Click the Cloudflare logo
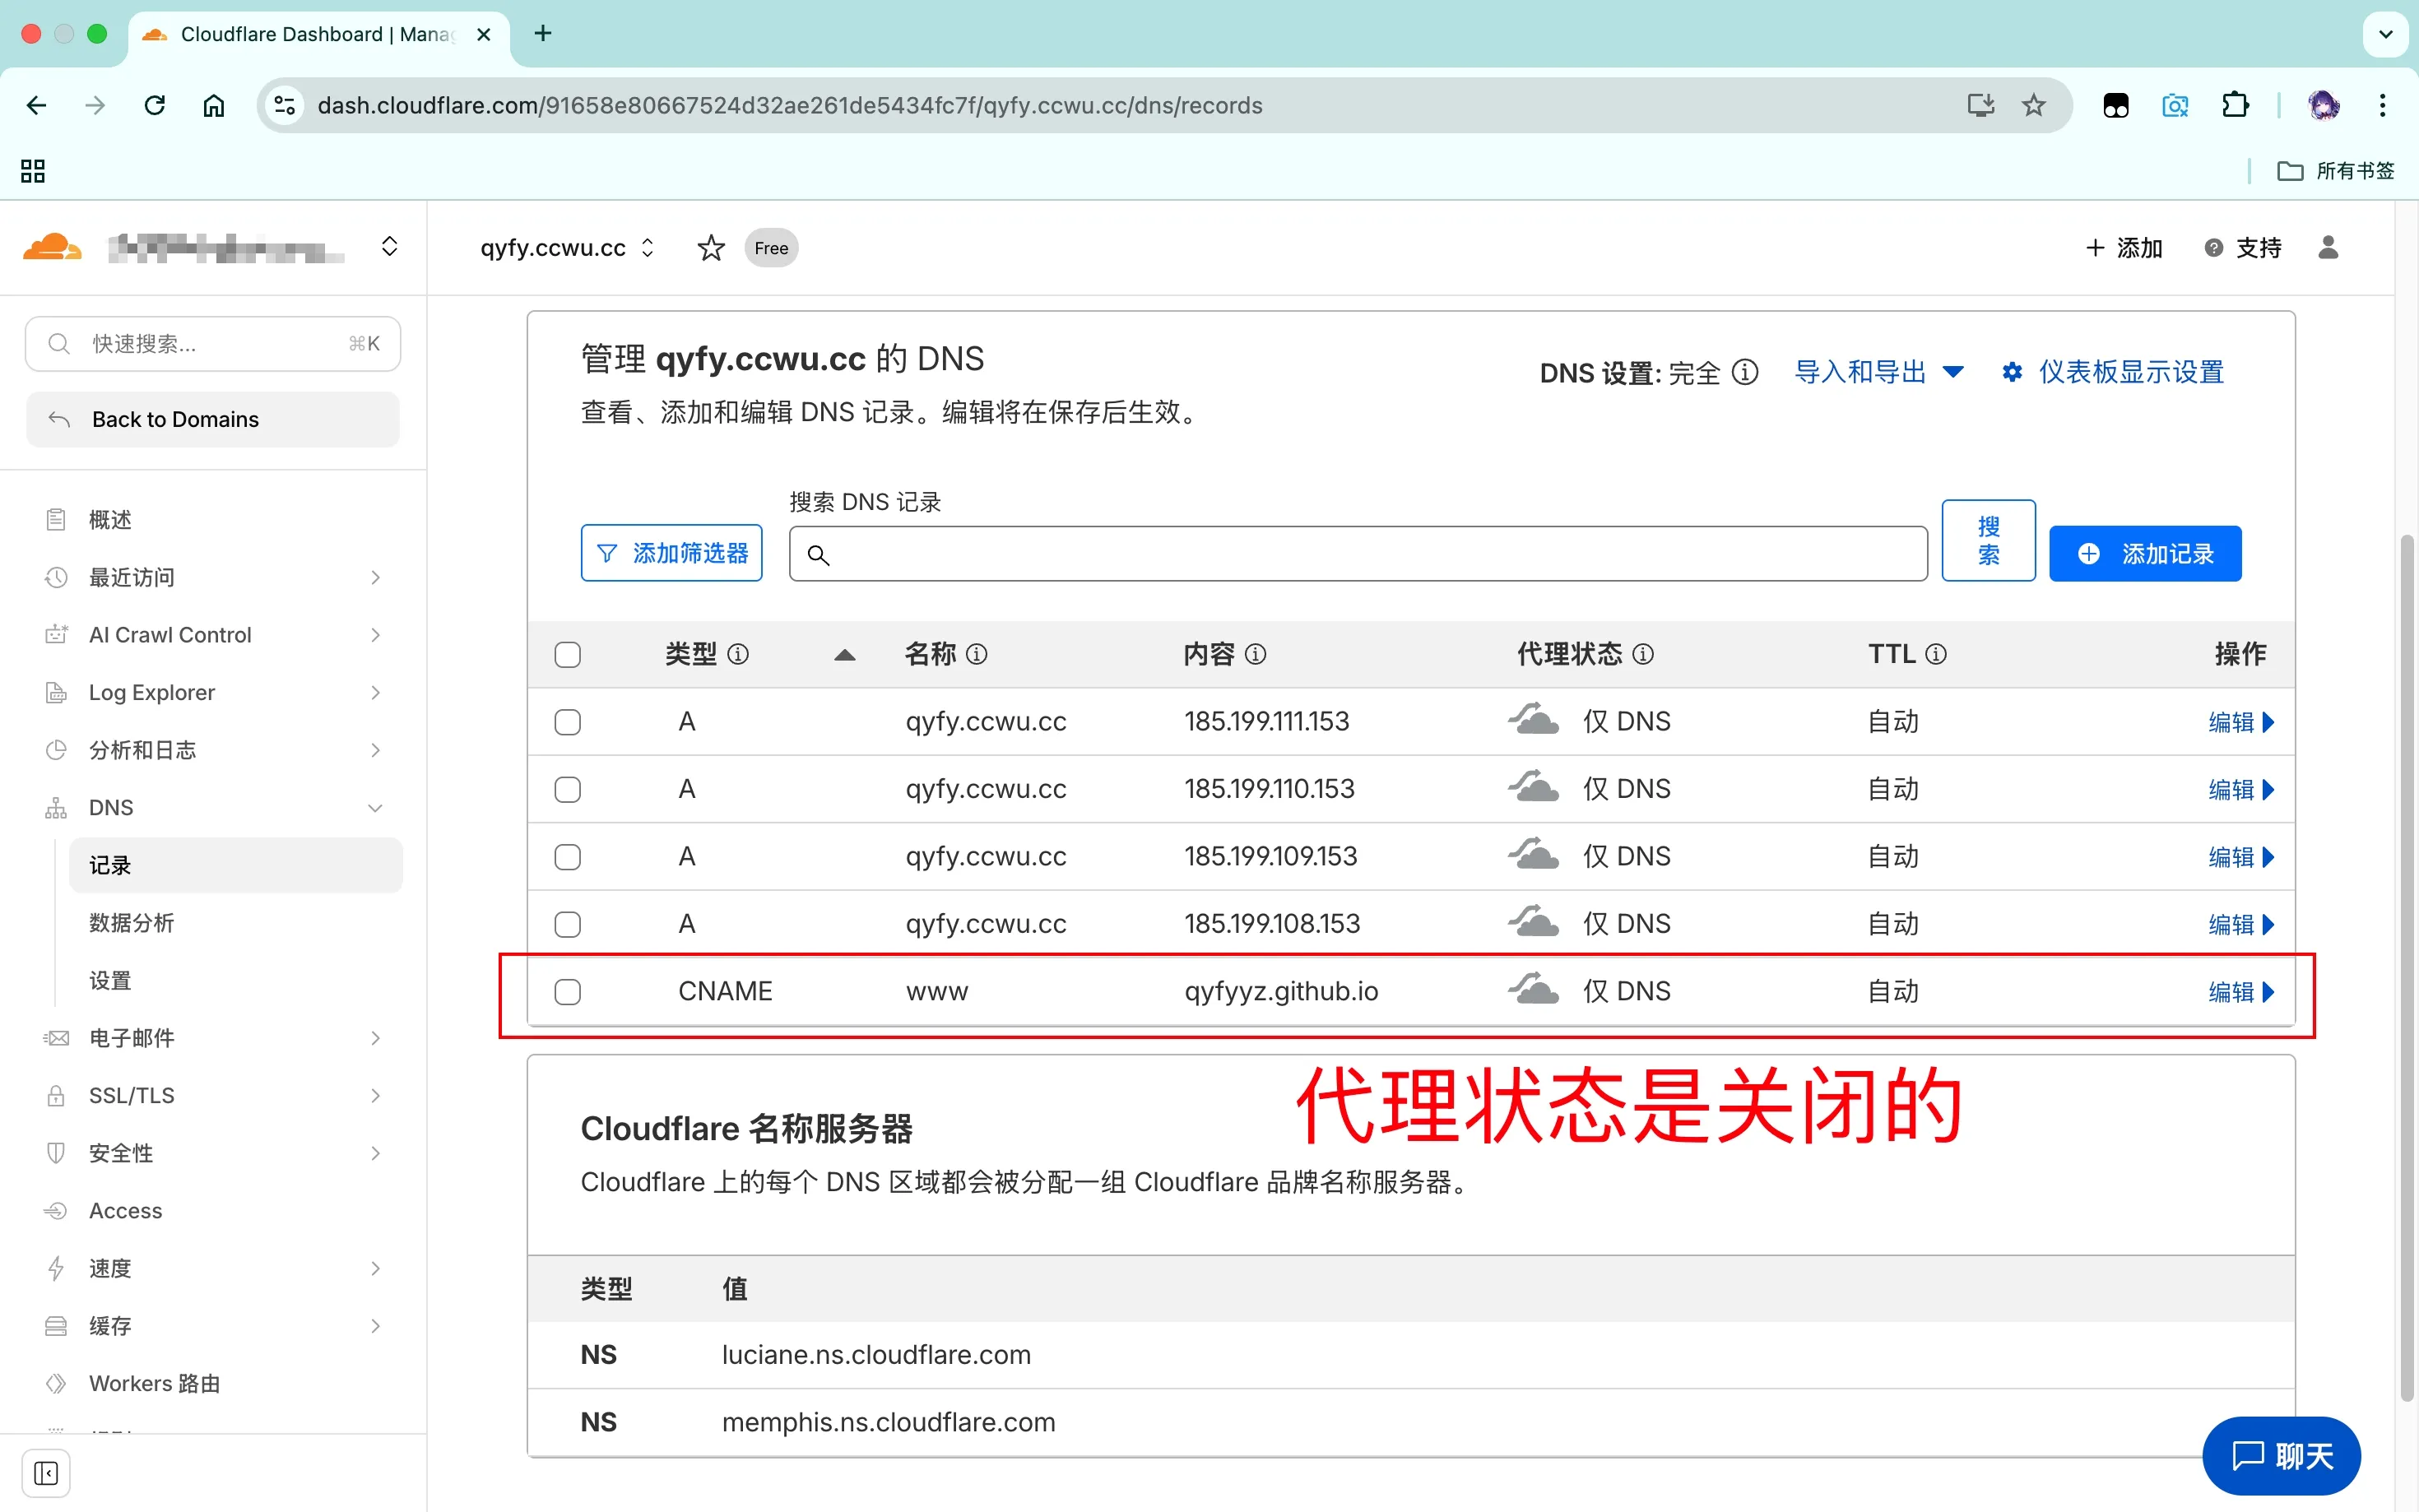This screenshot has height=1512, width=2419. (x=52, y=247)
